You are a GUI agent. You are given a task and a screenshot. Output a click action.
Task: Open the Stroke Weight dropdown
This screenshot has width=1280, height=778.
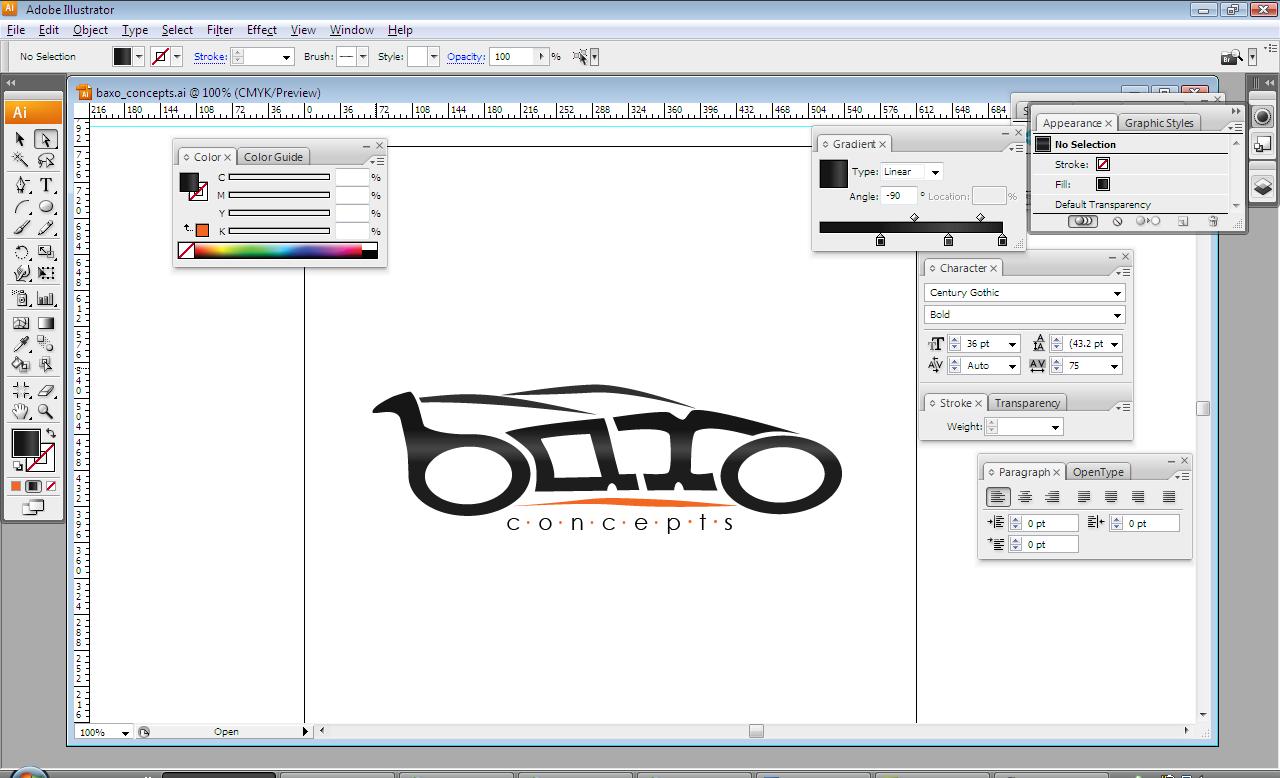[1054, 427]
